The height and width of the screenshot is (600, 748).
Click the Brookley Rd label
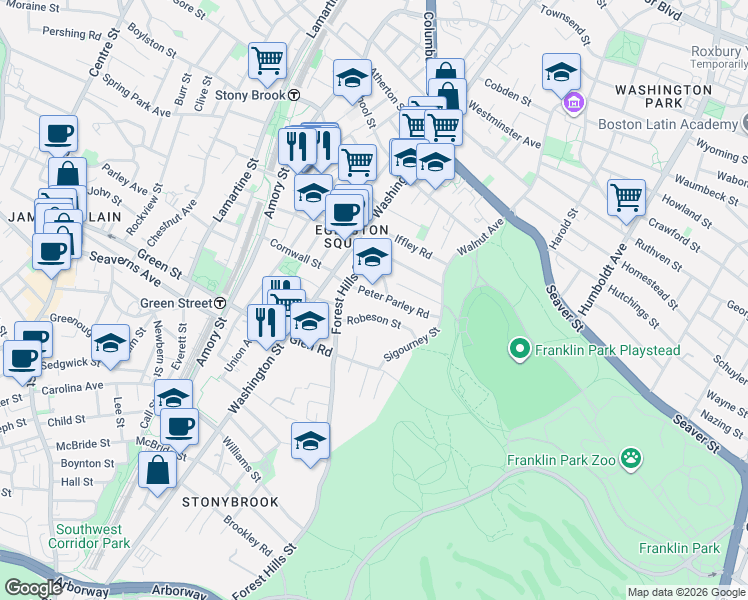tap(248, 536)
